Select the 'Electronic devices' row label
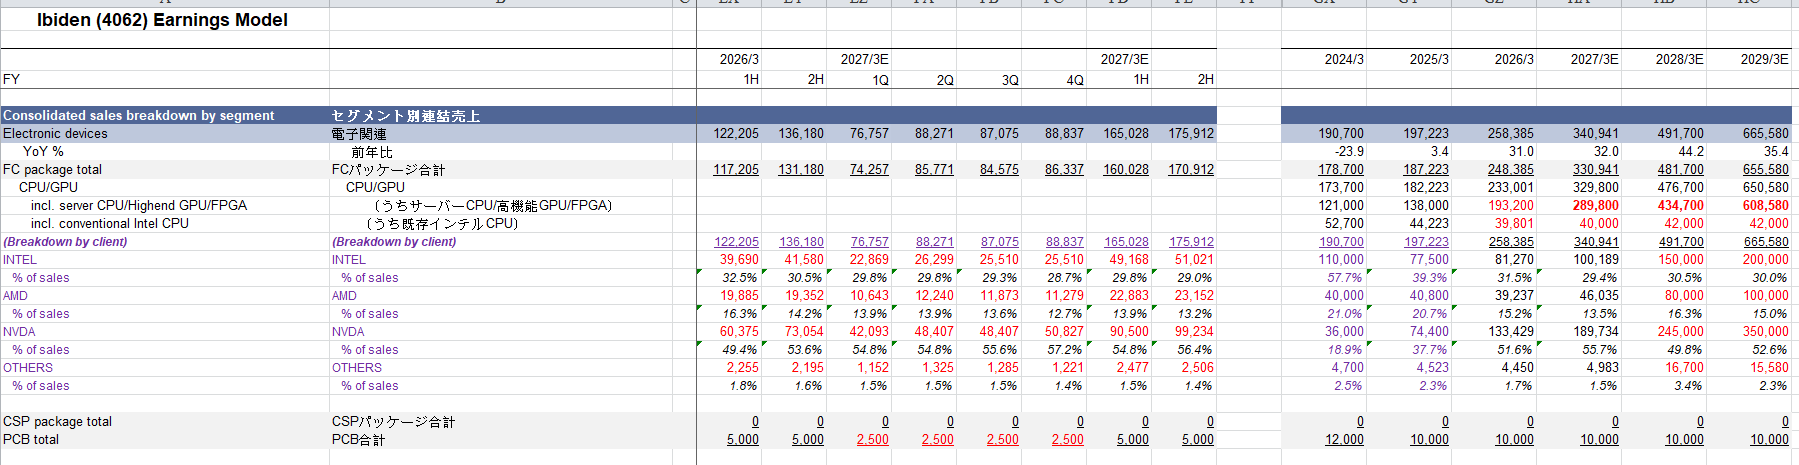 coord(55,134)
